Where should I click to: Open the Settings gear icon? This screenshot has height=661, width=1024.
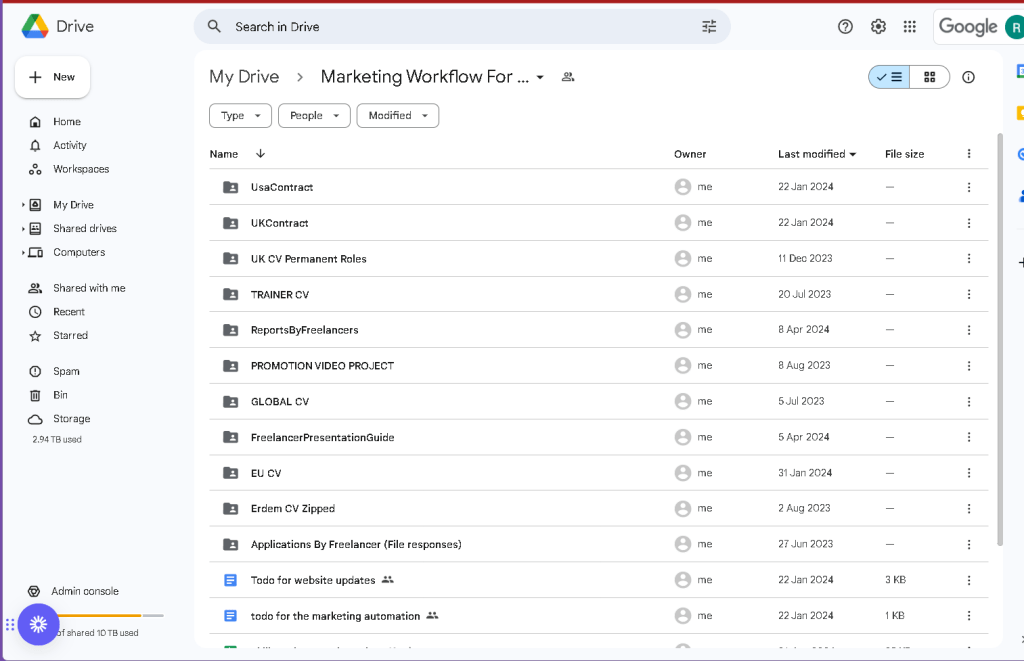tap(878, 27)
